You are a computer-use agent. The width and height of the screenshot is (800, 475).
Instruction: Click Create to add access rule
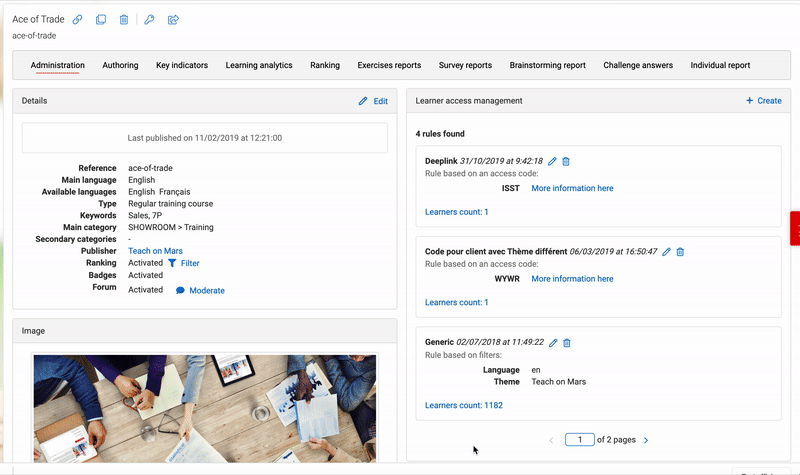point(769,101)
